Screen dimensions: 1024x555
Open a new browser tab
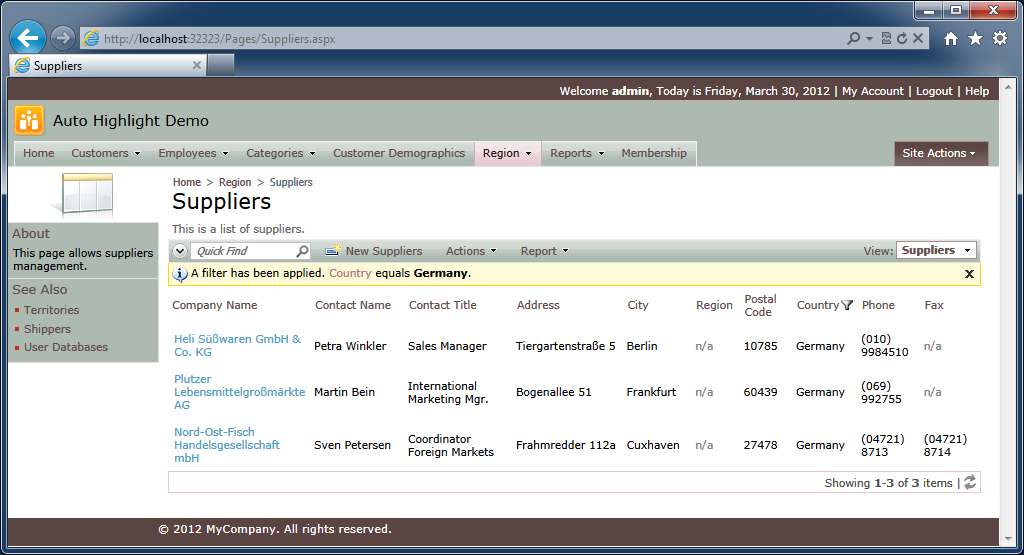[221, 65]
